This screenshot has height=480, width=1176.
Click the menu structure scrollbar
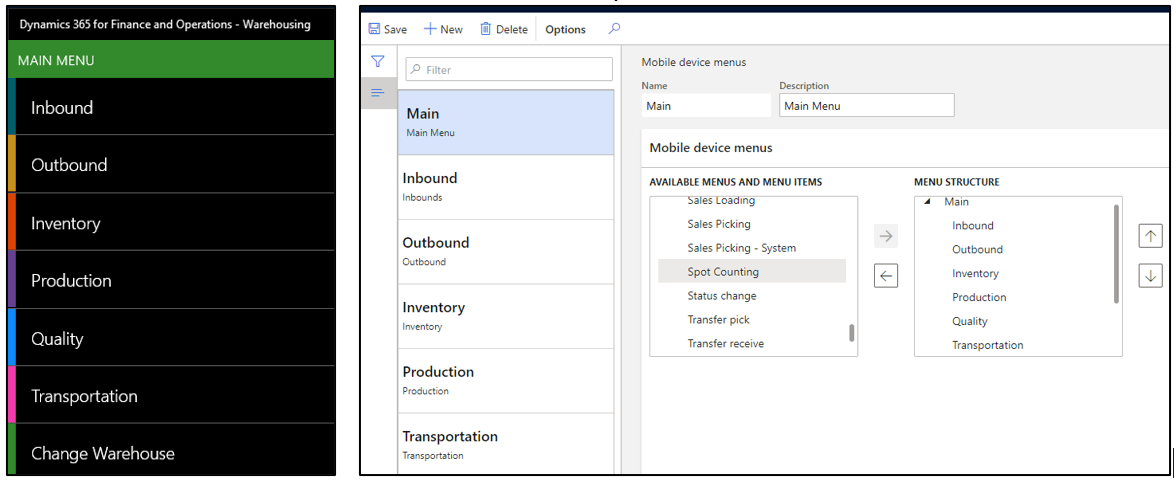point(1116,254)
